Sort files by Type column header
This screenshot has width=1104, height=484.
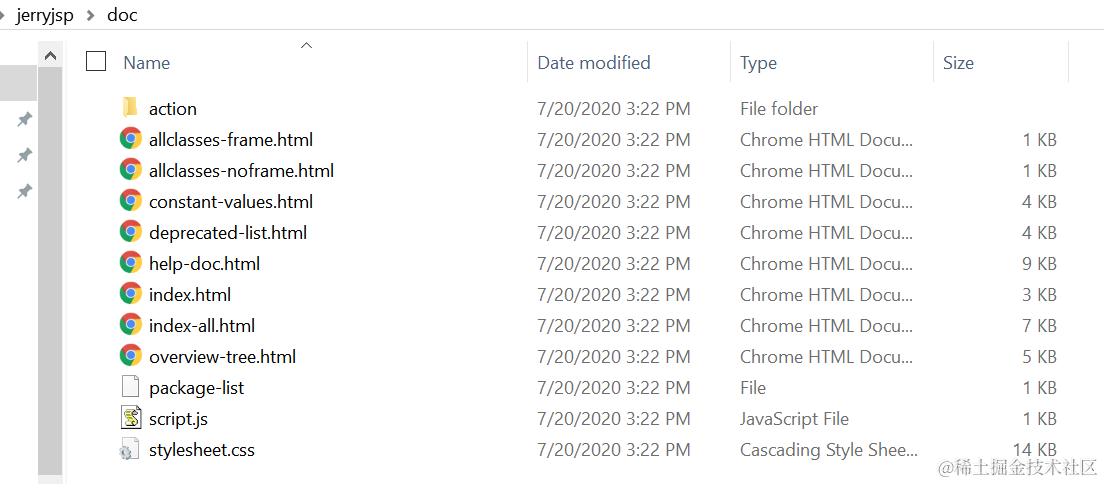tap(758, 62)
